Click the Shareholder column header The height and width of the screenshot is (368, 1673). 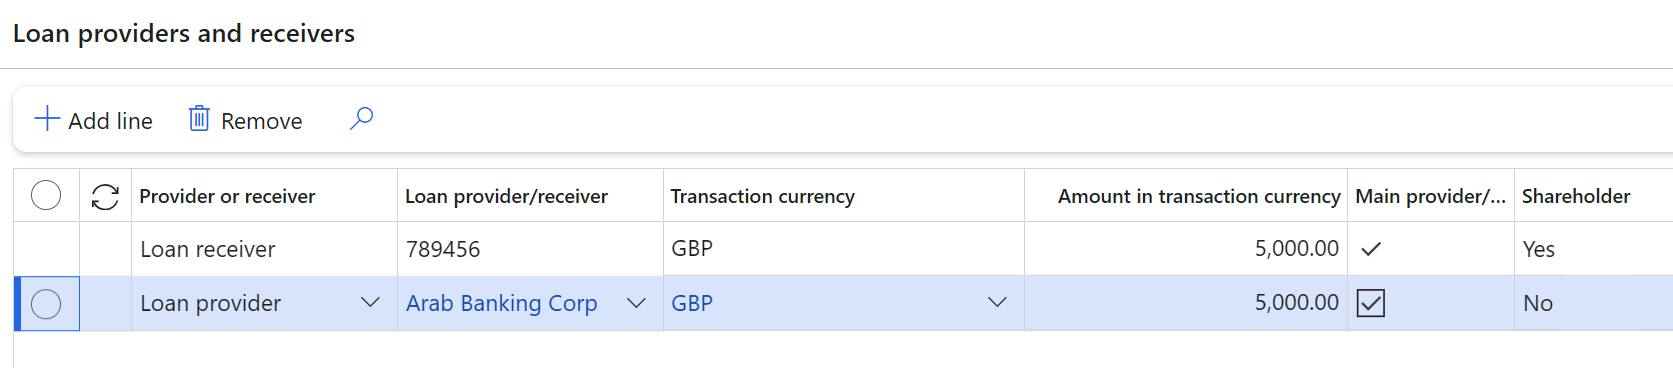pos(1576,196)
